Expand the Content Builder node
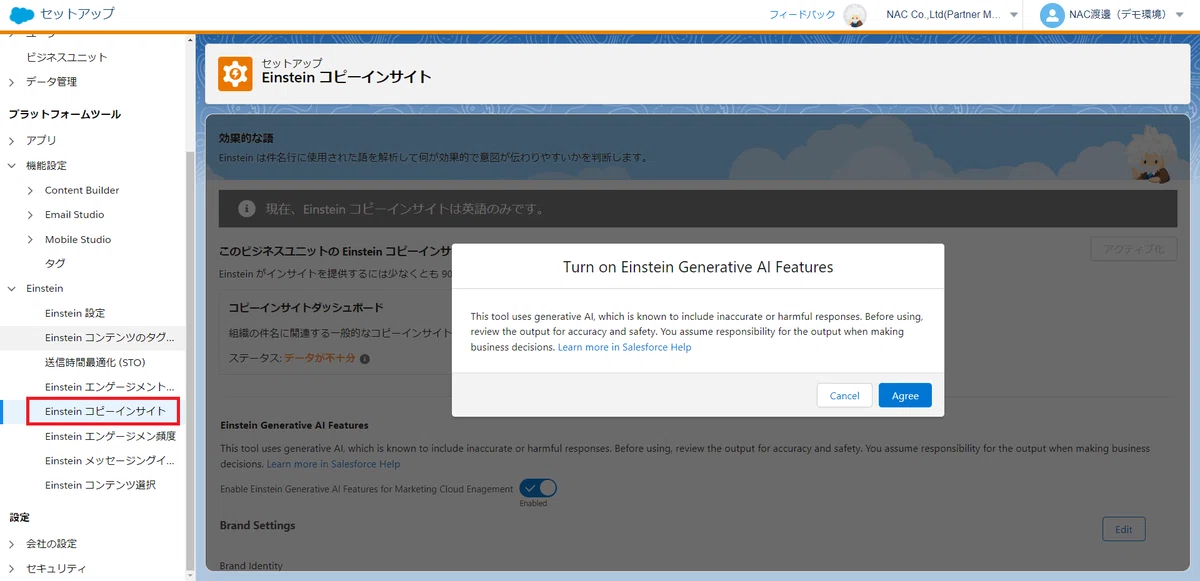Viewport: 1200px width, 581px height. (x=31, y=190)
